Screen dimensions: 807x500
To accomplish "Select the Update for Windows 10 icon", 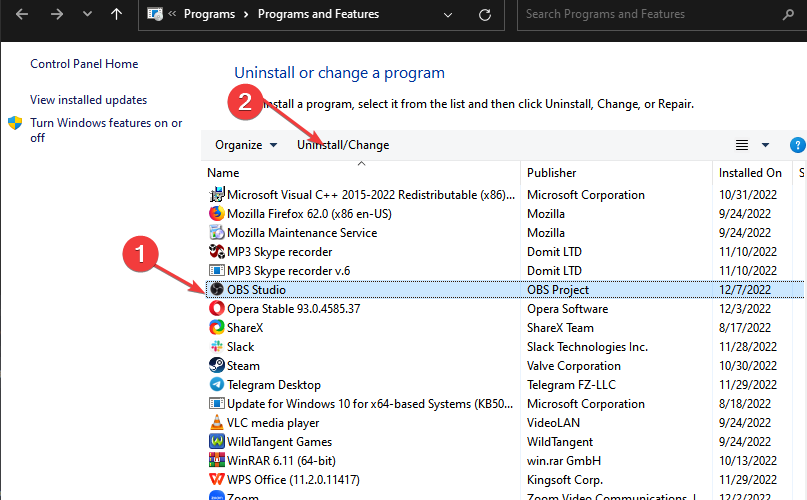I will [217, 404].
